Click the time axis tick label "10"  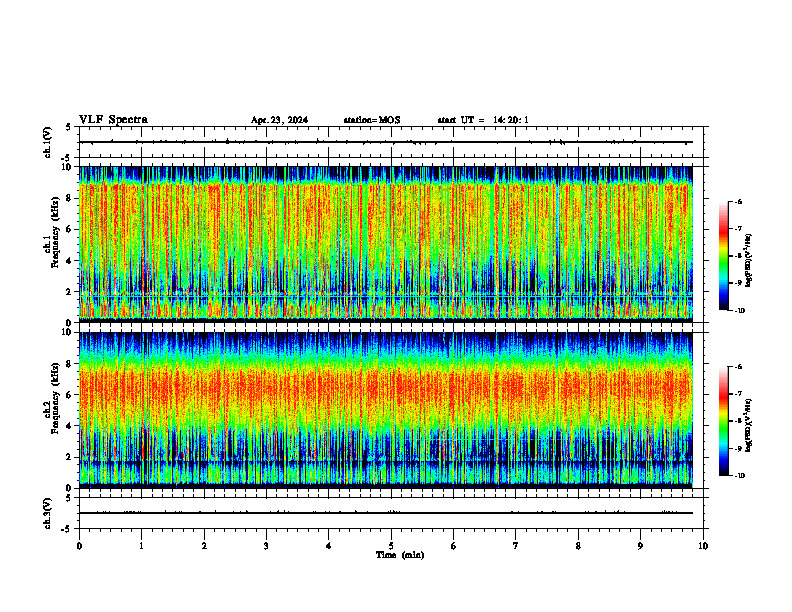pos(703,546)
